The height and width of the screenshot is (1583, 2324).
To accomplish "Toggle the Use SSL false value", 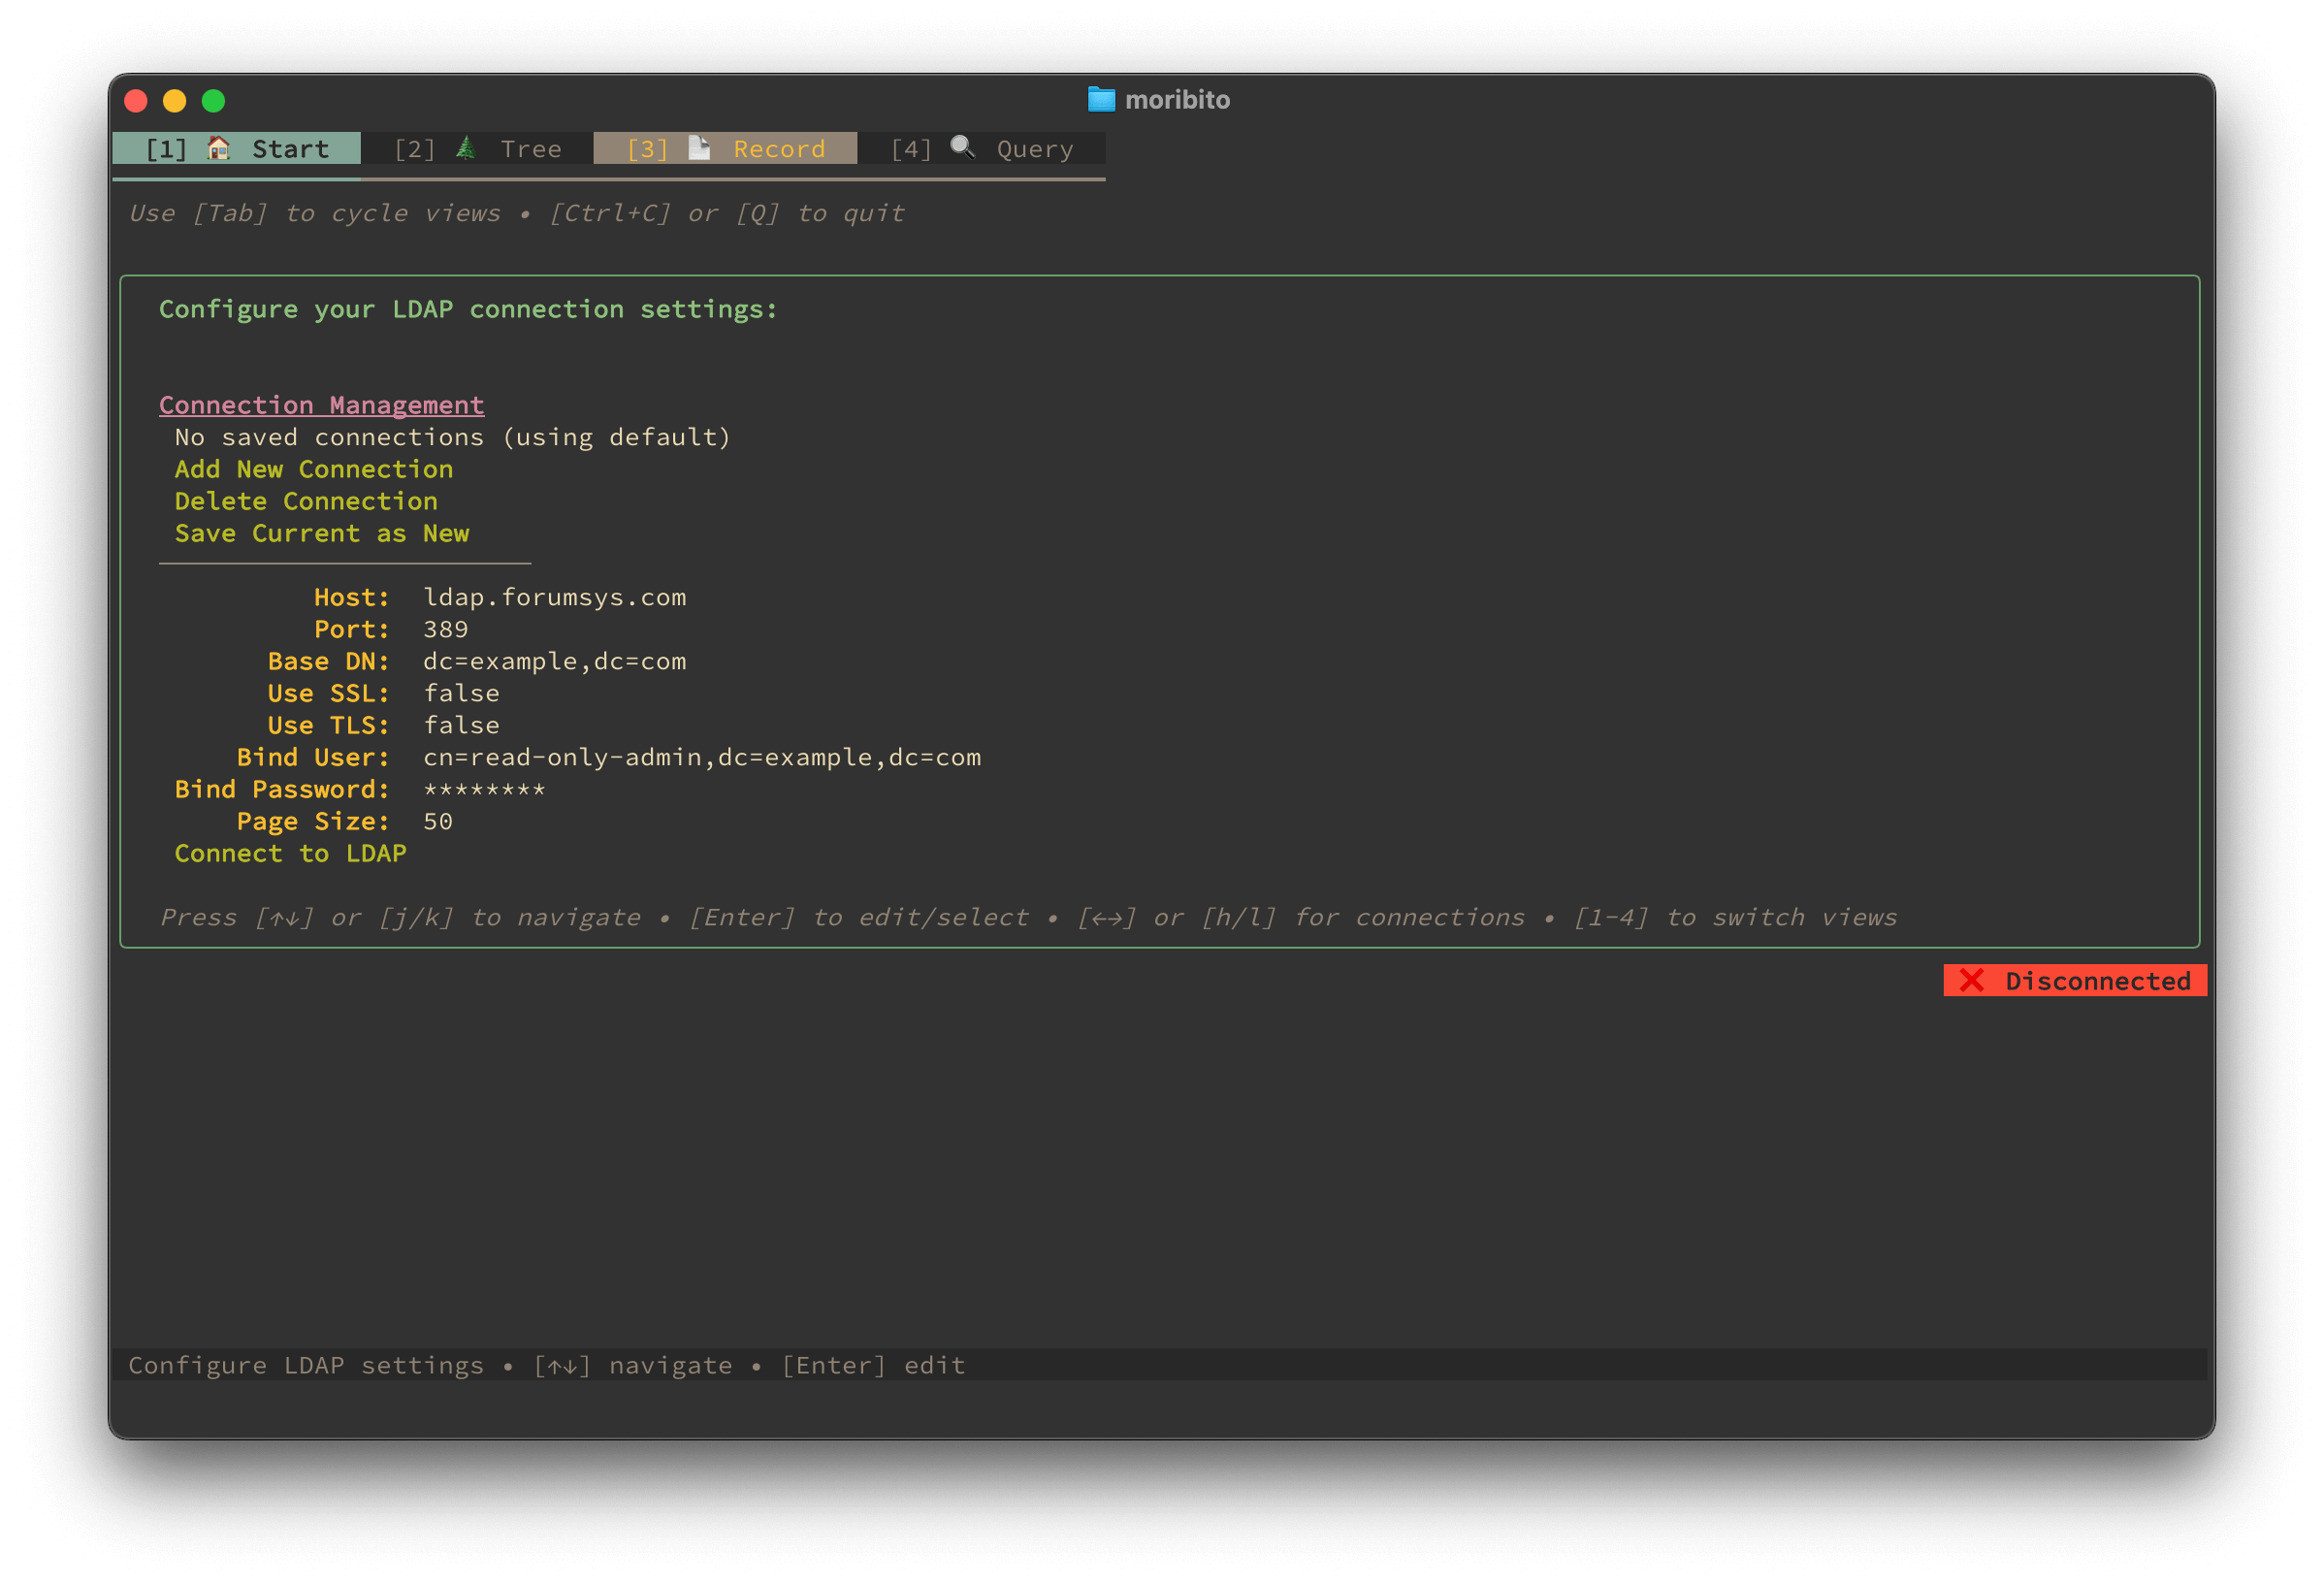I will pos(461,693).
